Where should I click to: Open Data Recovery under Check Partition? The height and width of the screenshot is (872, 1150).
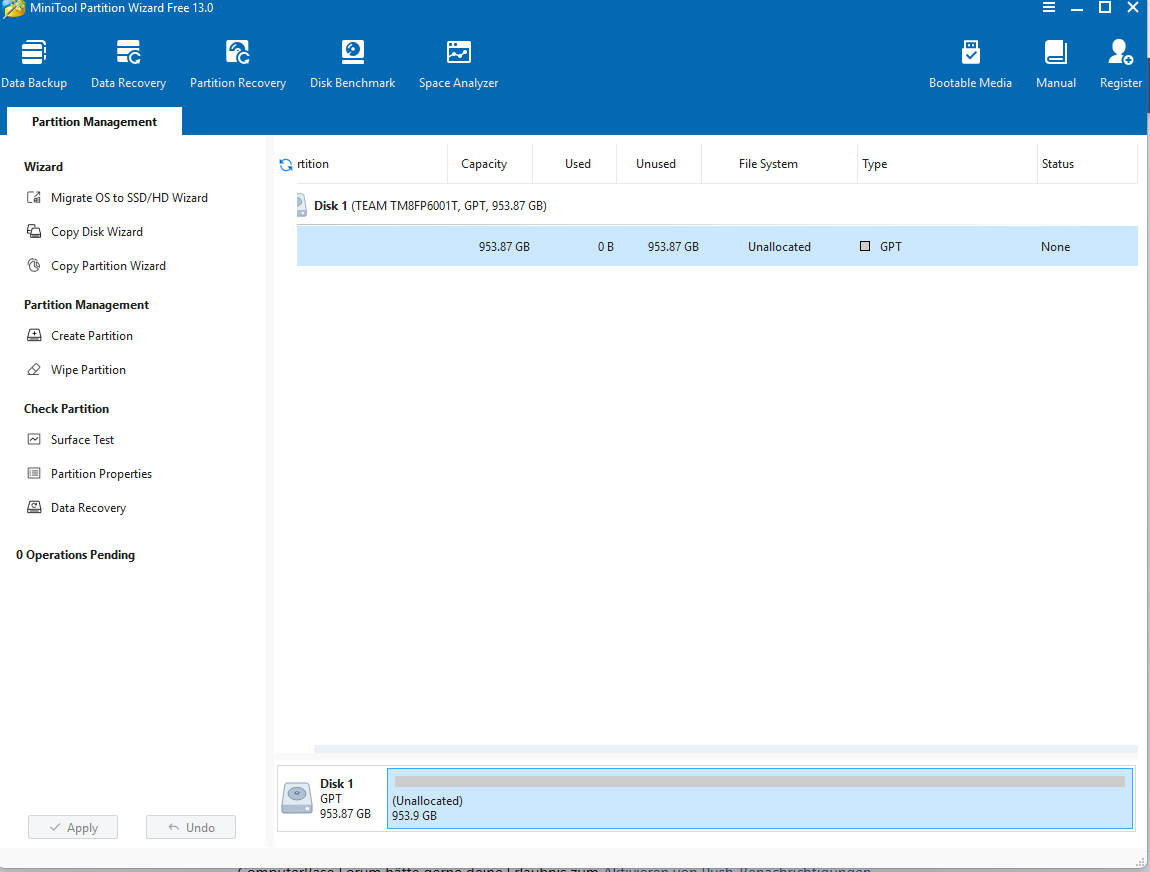coord(76,508)
